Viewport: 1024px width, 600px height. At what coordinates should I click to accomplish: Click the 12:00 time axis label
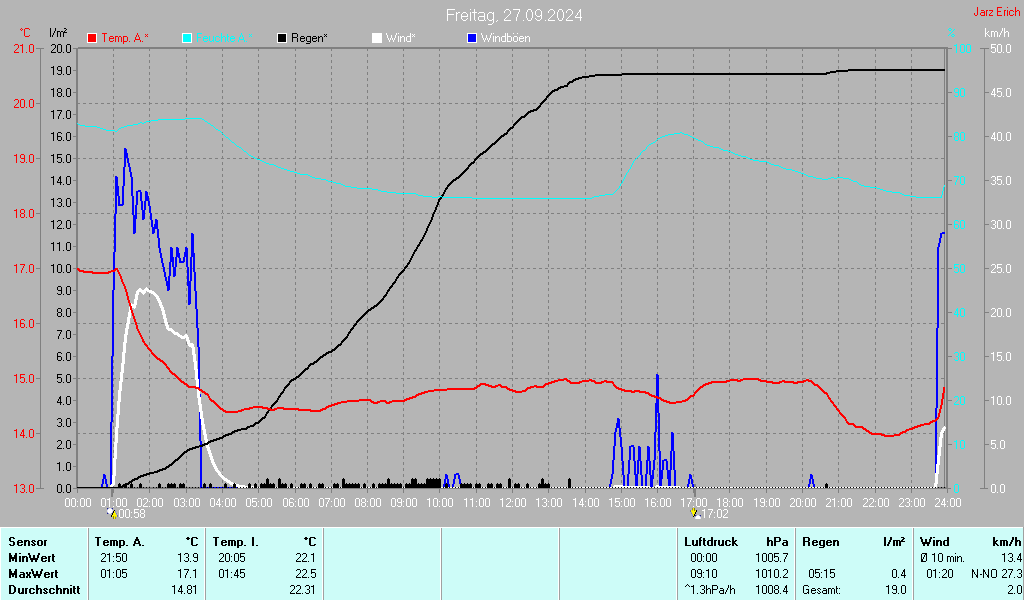[513, 503]
